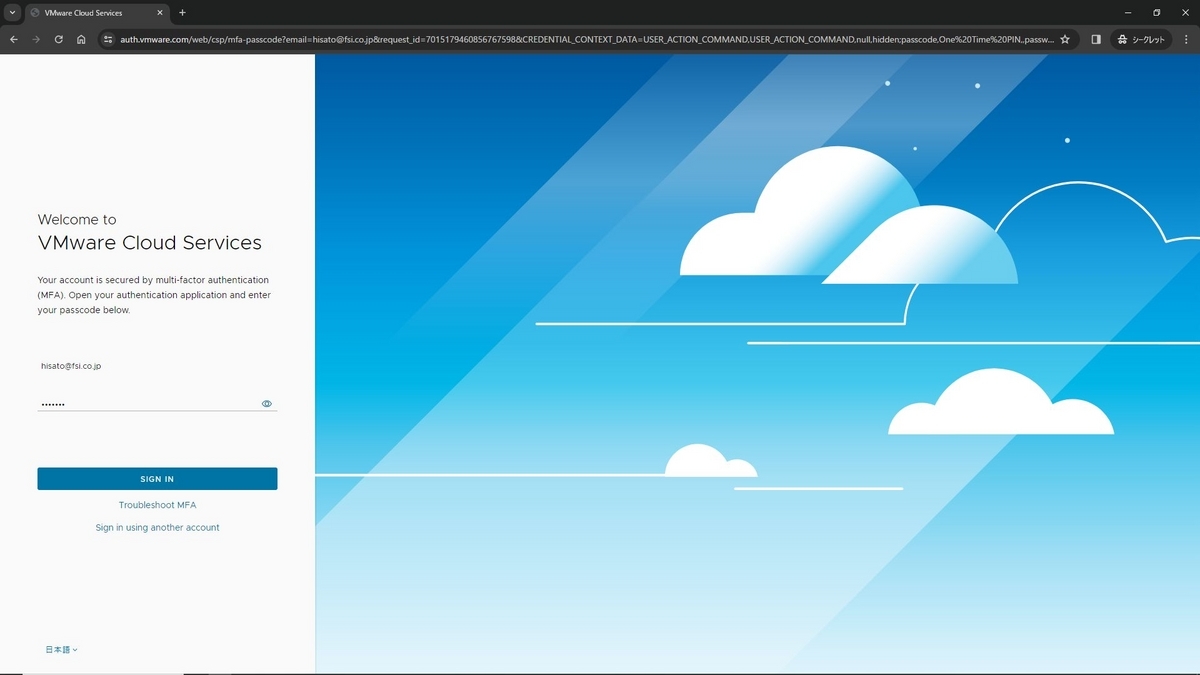
Task: Go back with the browser back arrow
Action: point(14,39)
